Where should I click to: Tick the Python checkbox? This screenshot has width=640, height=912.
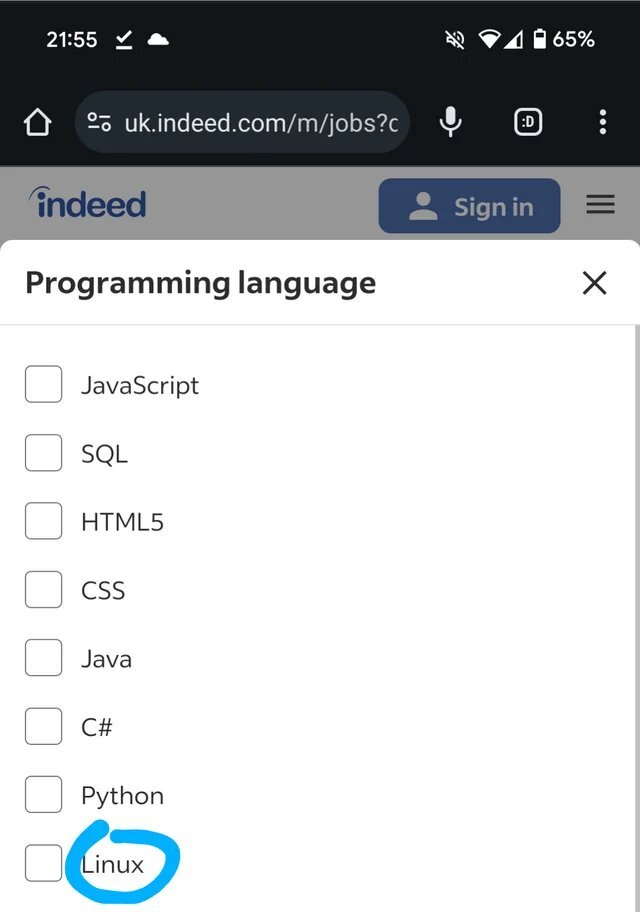click(43, 795)
